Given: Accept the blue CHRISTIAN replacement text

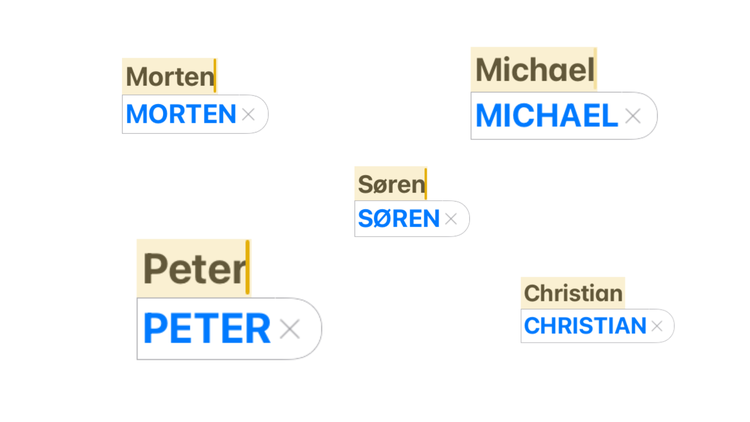Looking at the screenshot, I should [585, 326].
